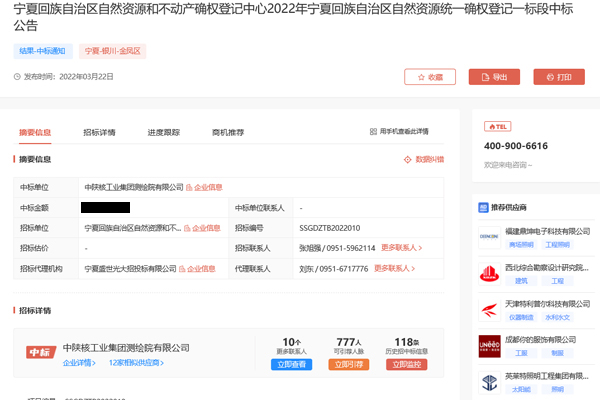Viewport: 600px width, 400px height.
Task: Click the 西北综合勘察设计研究院 logo
Action: tap(489, 273)
